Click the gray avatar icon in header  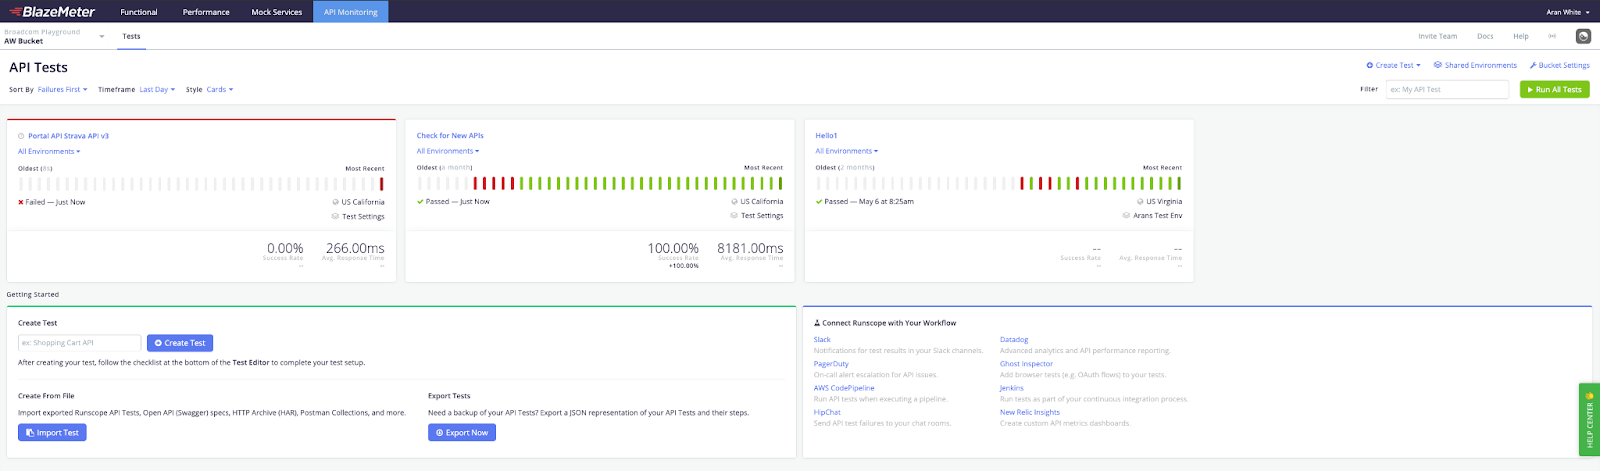click(1583, 36)
